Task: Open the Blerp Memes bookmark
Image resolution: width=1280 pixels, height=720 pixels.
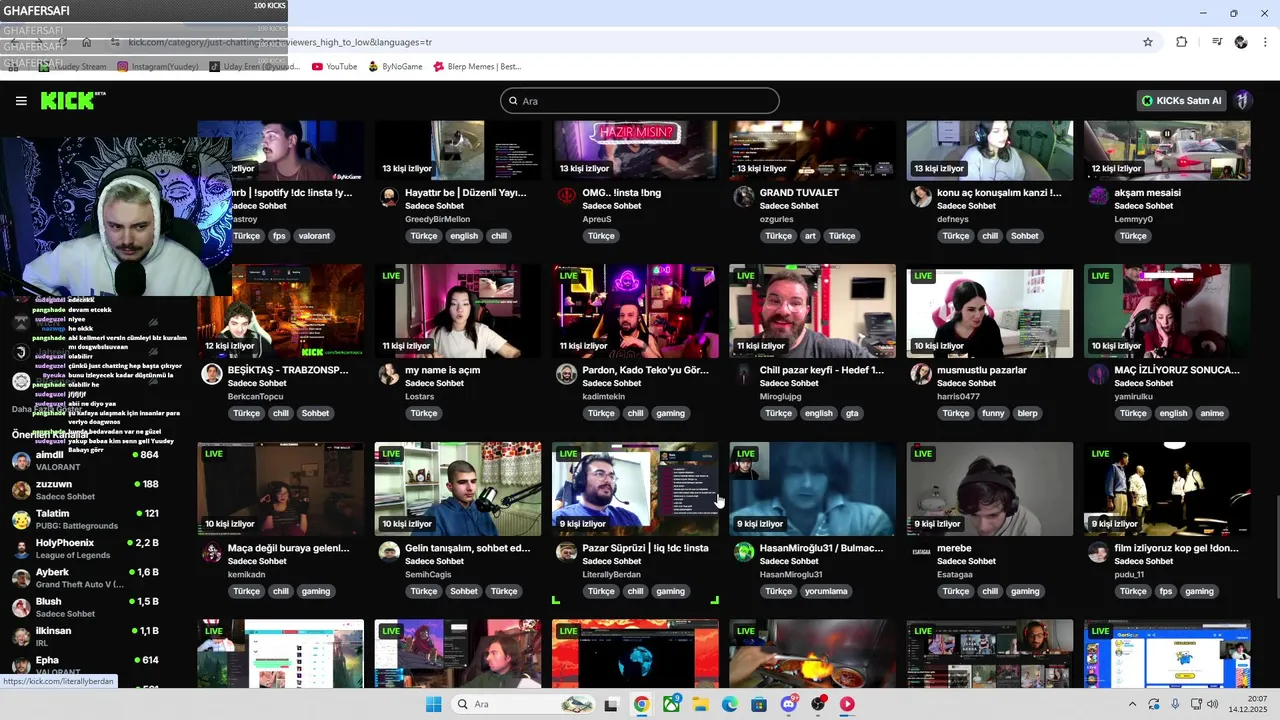Action: pos(477,67)
